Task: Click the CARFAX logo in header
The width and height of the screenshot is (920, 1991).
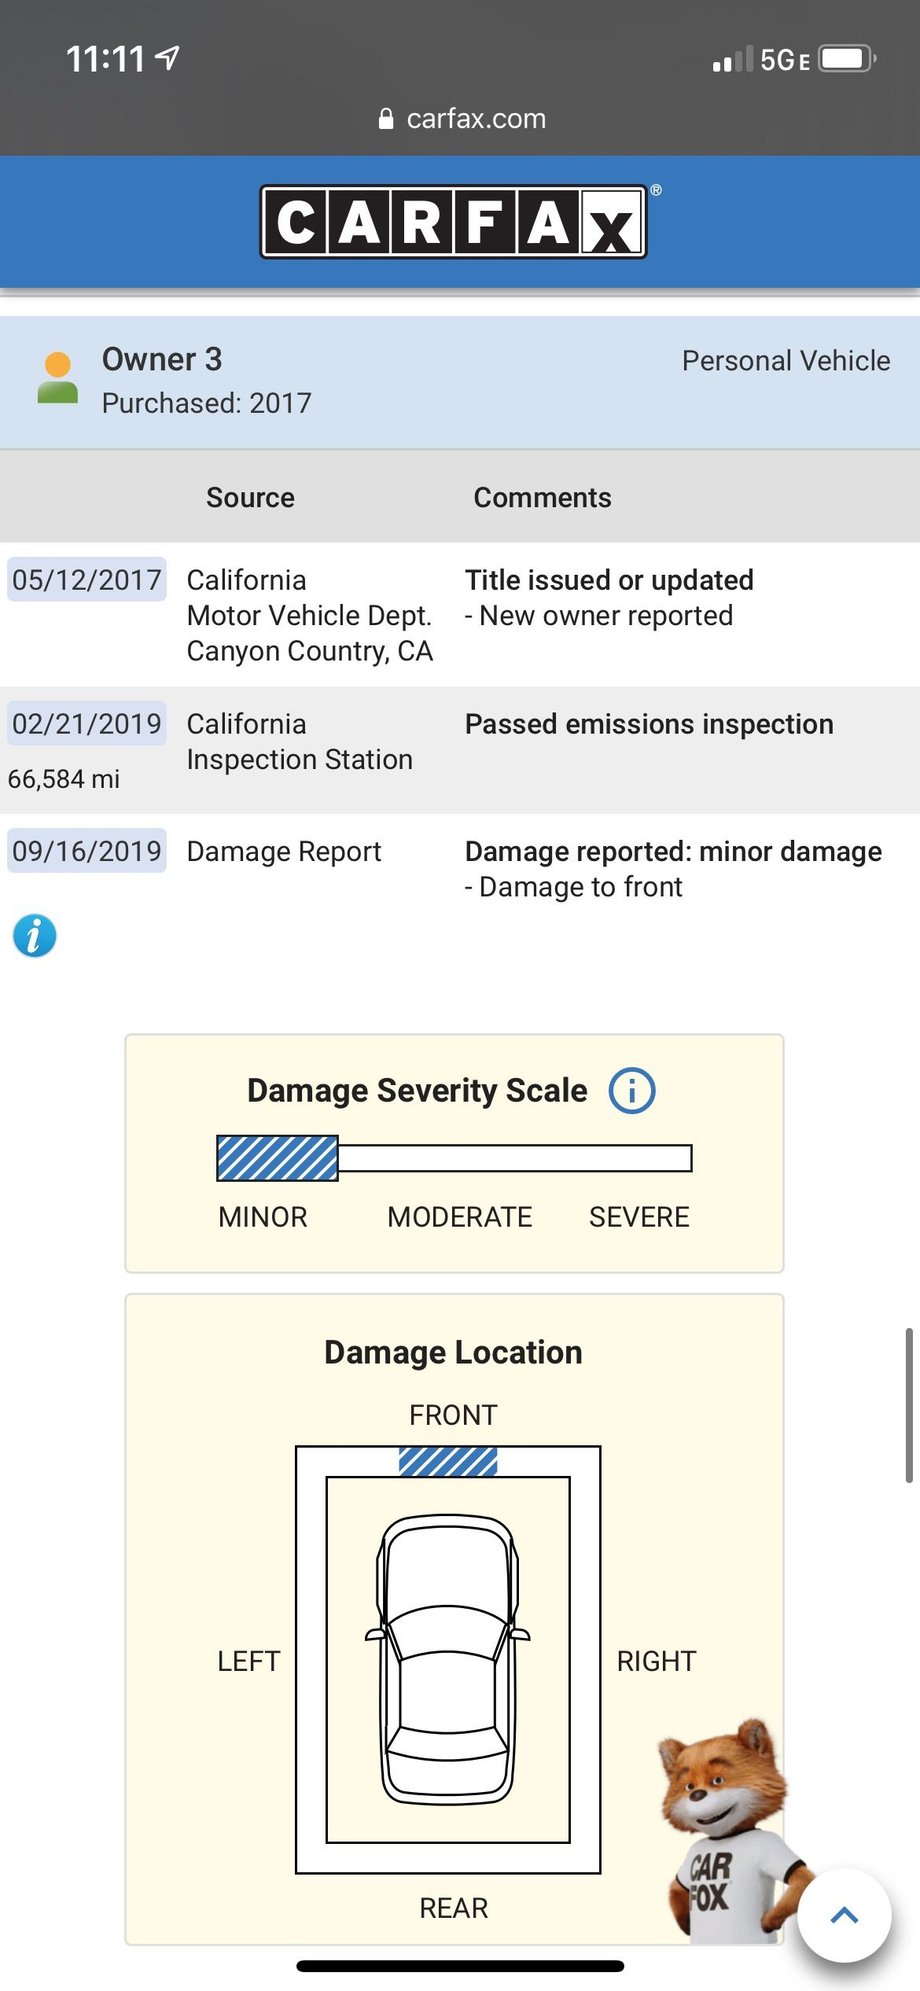Action: tap(453, 222)
